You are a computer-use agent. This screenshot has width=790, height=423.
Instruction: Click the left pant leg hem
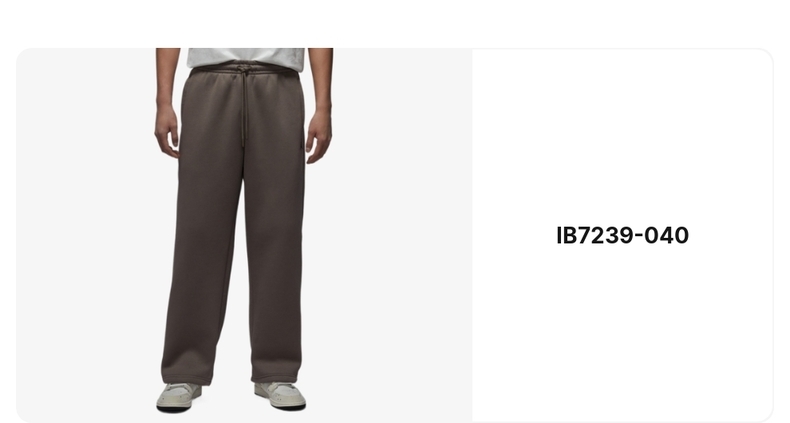186,377
